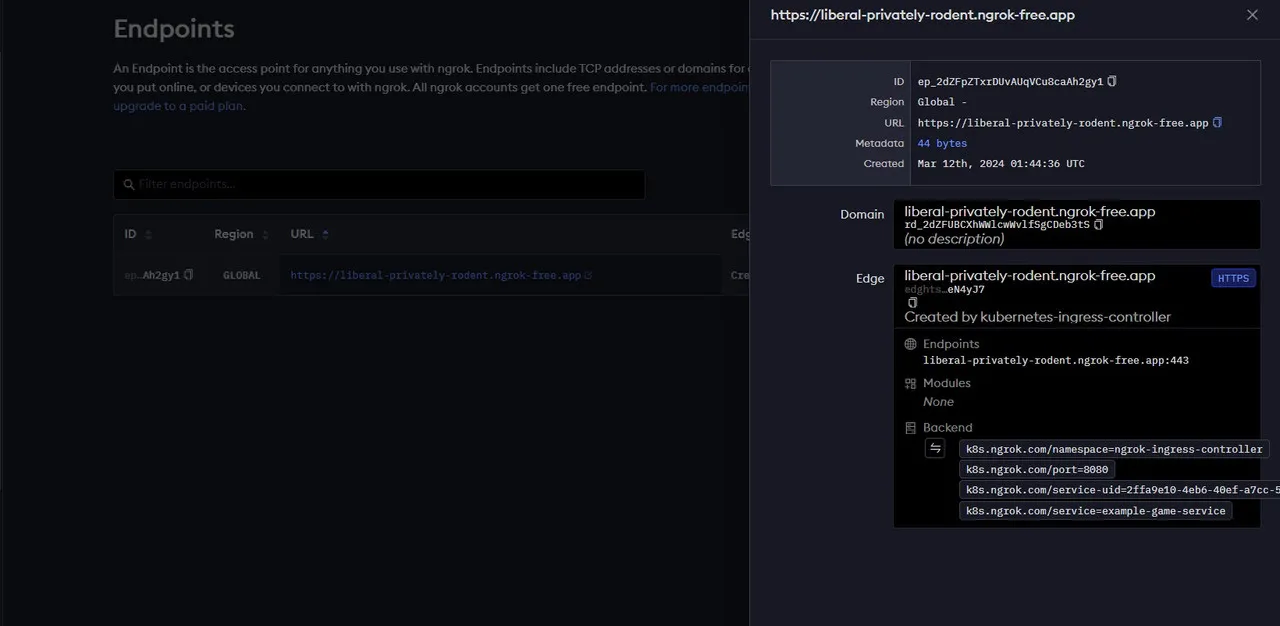The image size is (1280, 626).
Task: Copy the endpoint ID ep_2dZFpZTxrDUvAUqVCu8caAh2gy1
Action: (x=1112, y=81)
